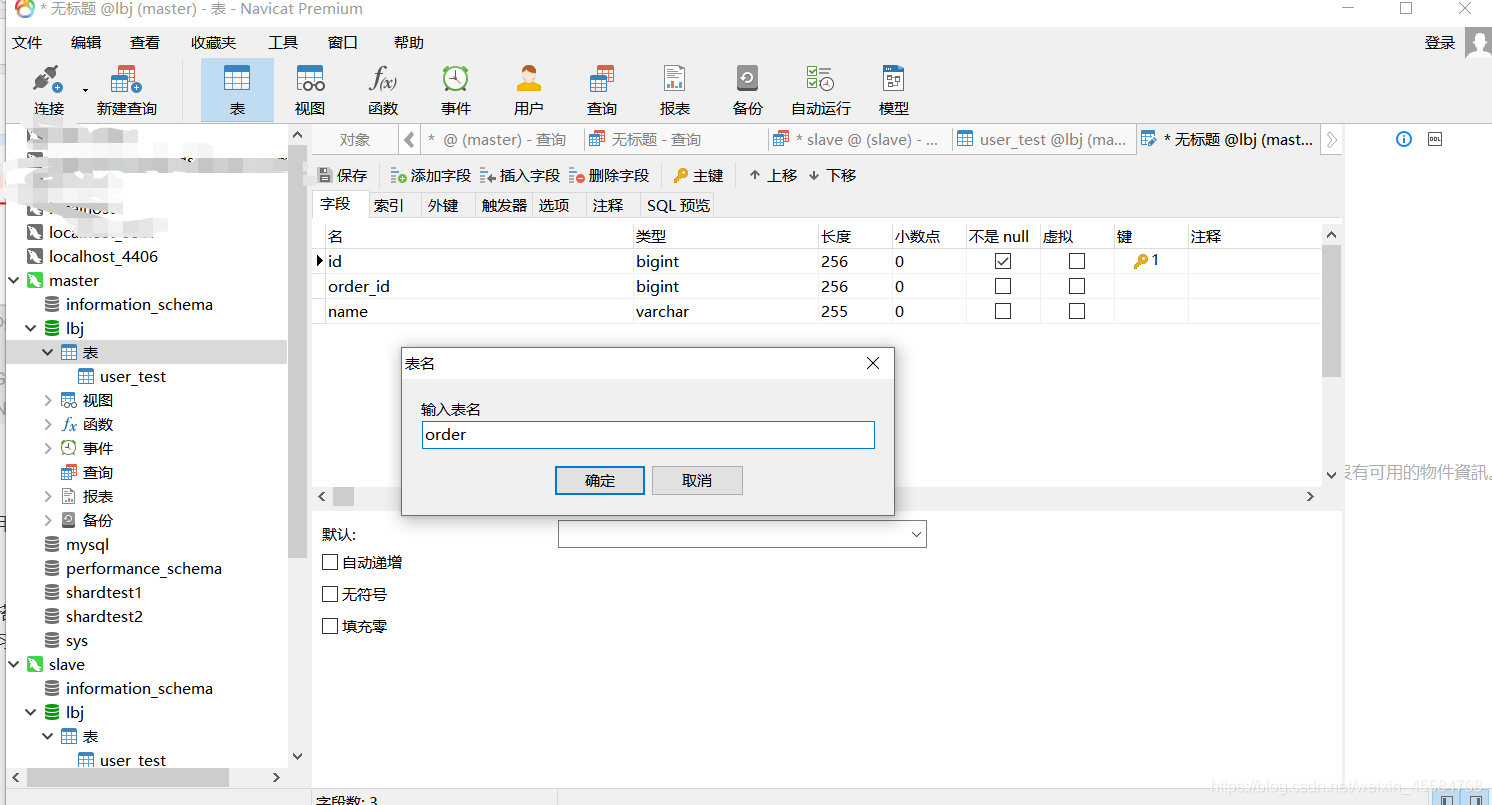Click the blue info icon in right panel

[1404, 139]
